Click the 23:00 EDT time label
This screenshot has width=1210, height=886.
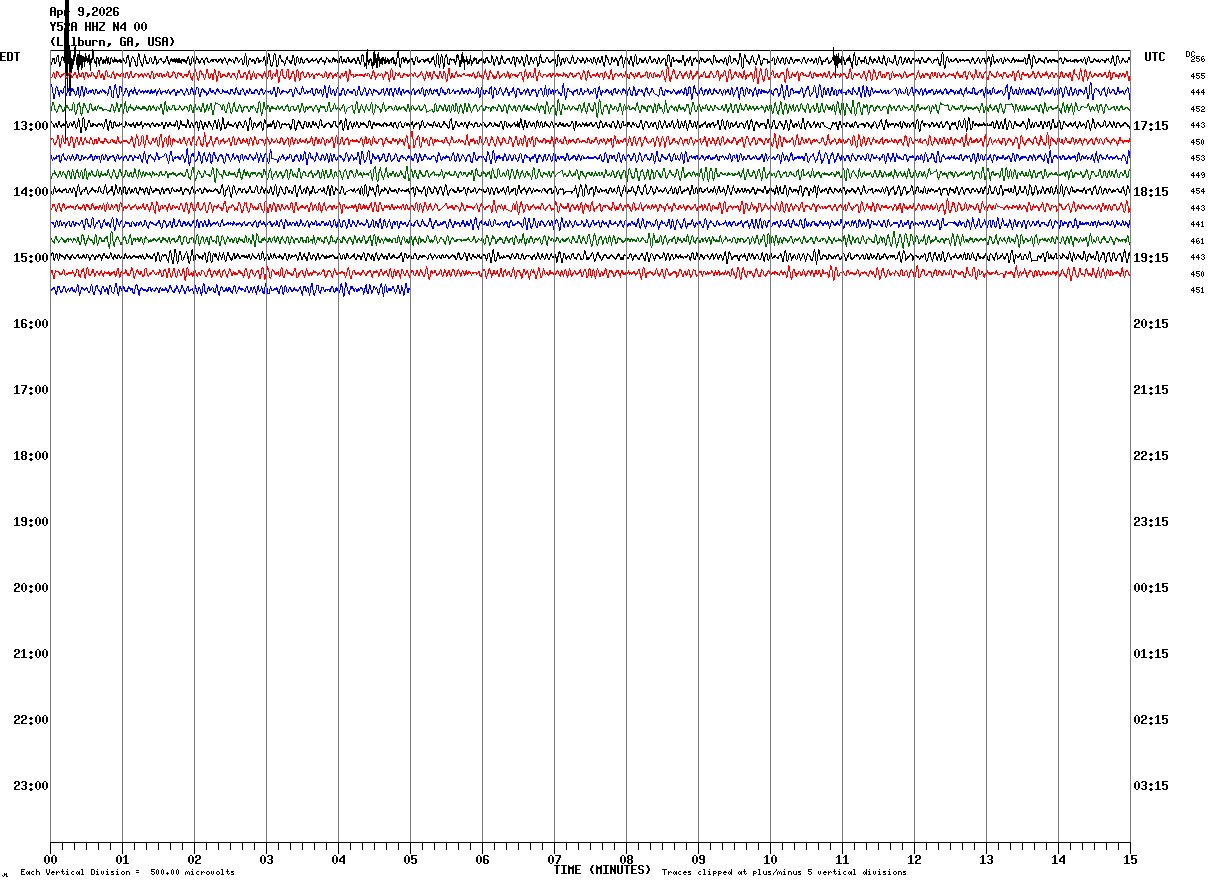click(31, 786)
